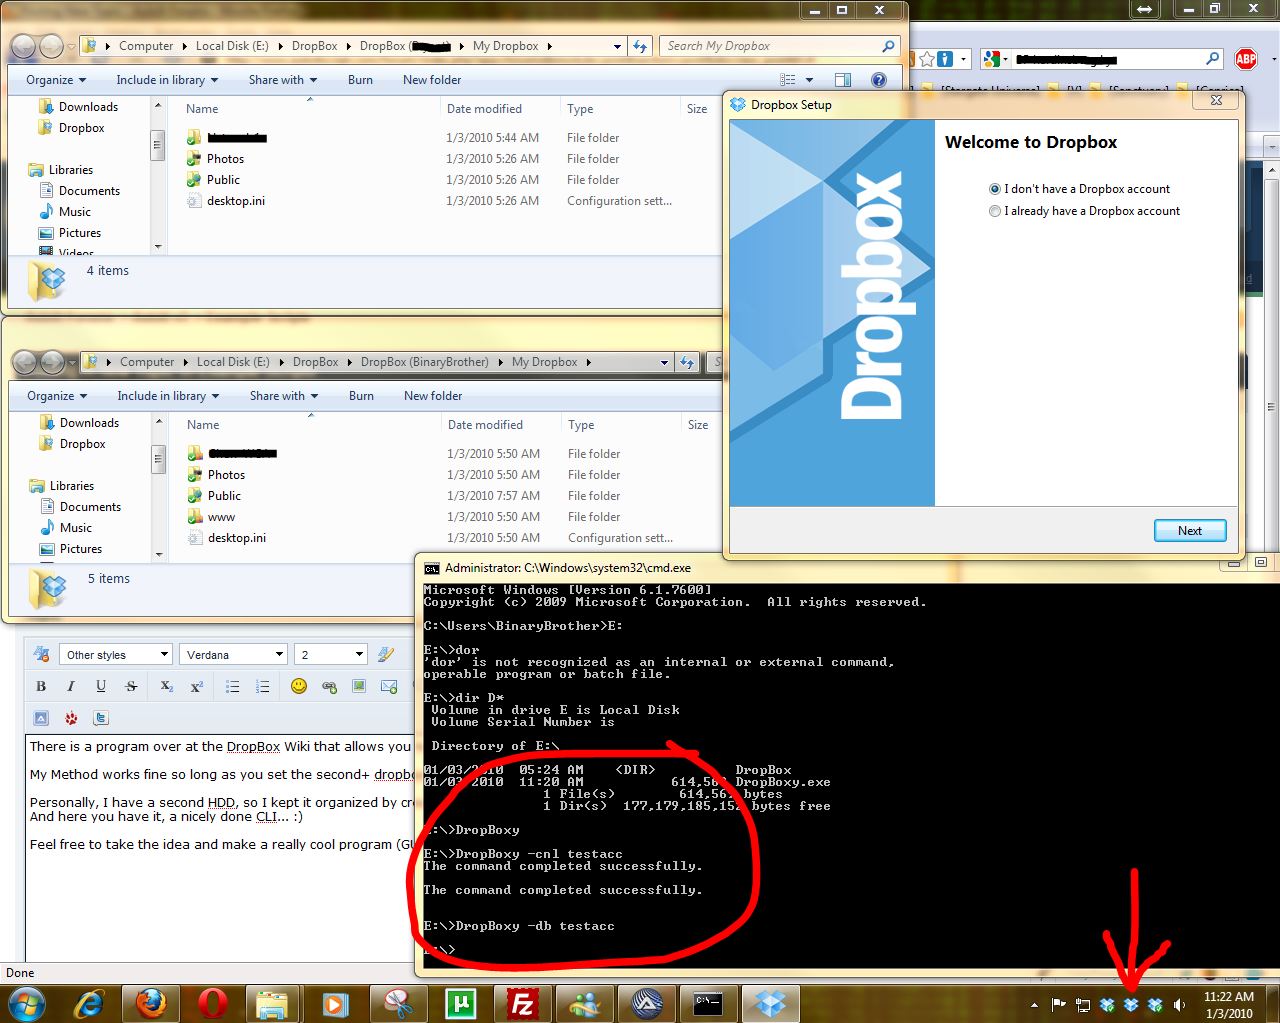Sort by Type column in bottom Explorer window

581,425
